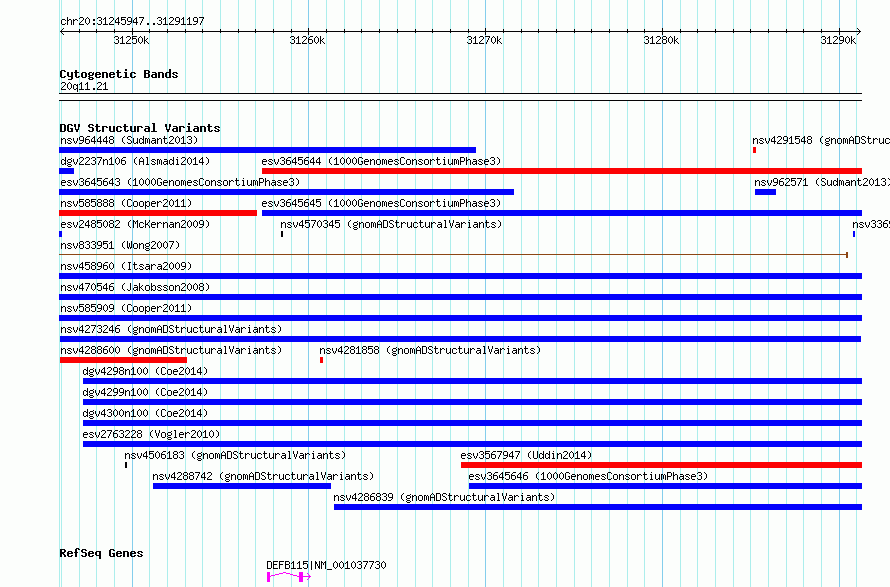Viewport: 890px width, 587px height.
Task: Open the esv3567947 (Uddin2014) label
Action: pos(526,455)
